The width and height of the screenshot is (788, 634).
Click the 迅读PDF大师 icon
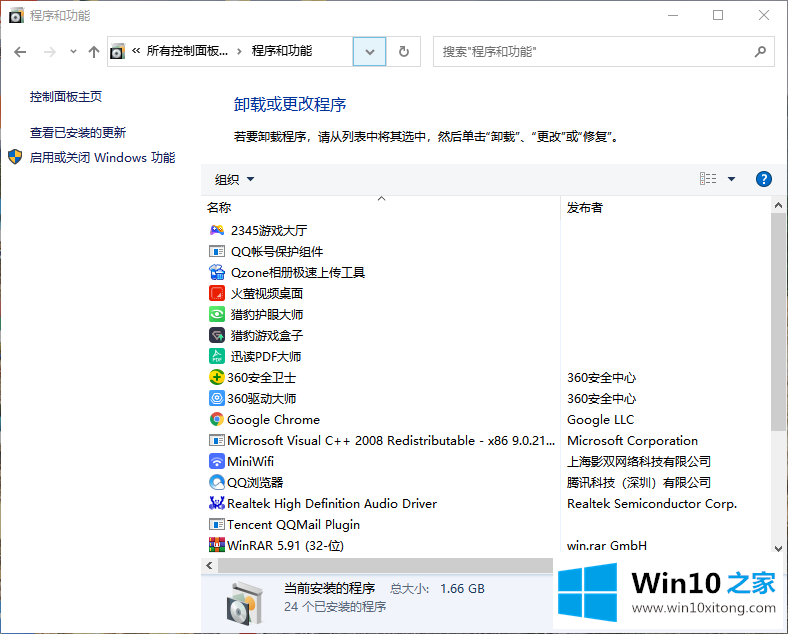click(217, 356)
